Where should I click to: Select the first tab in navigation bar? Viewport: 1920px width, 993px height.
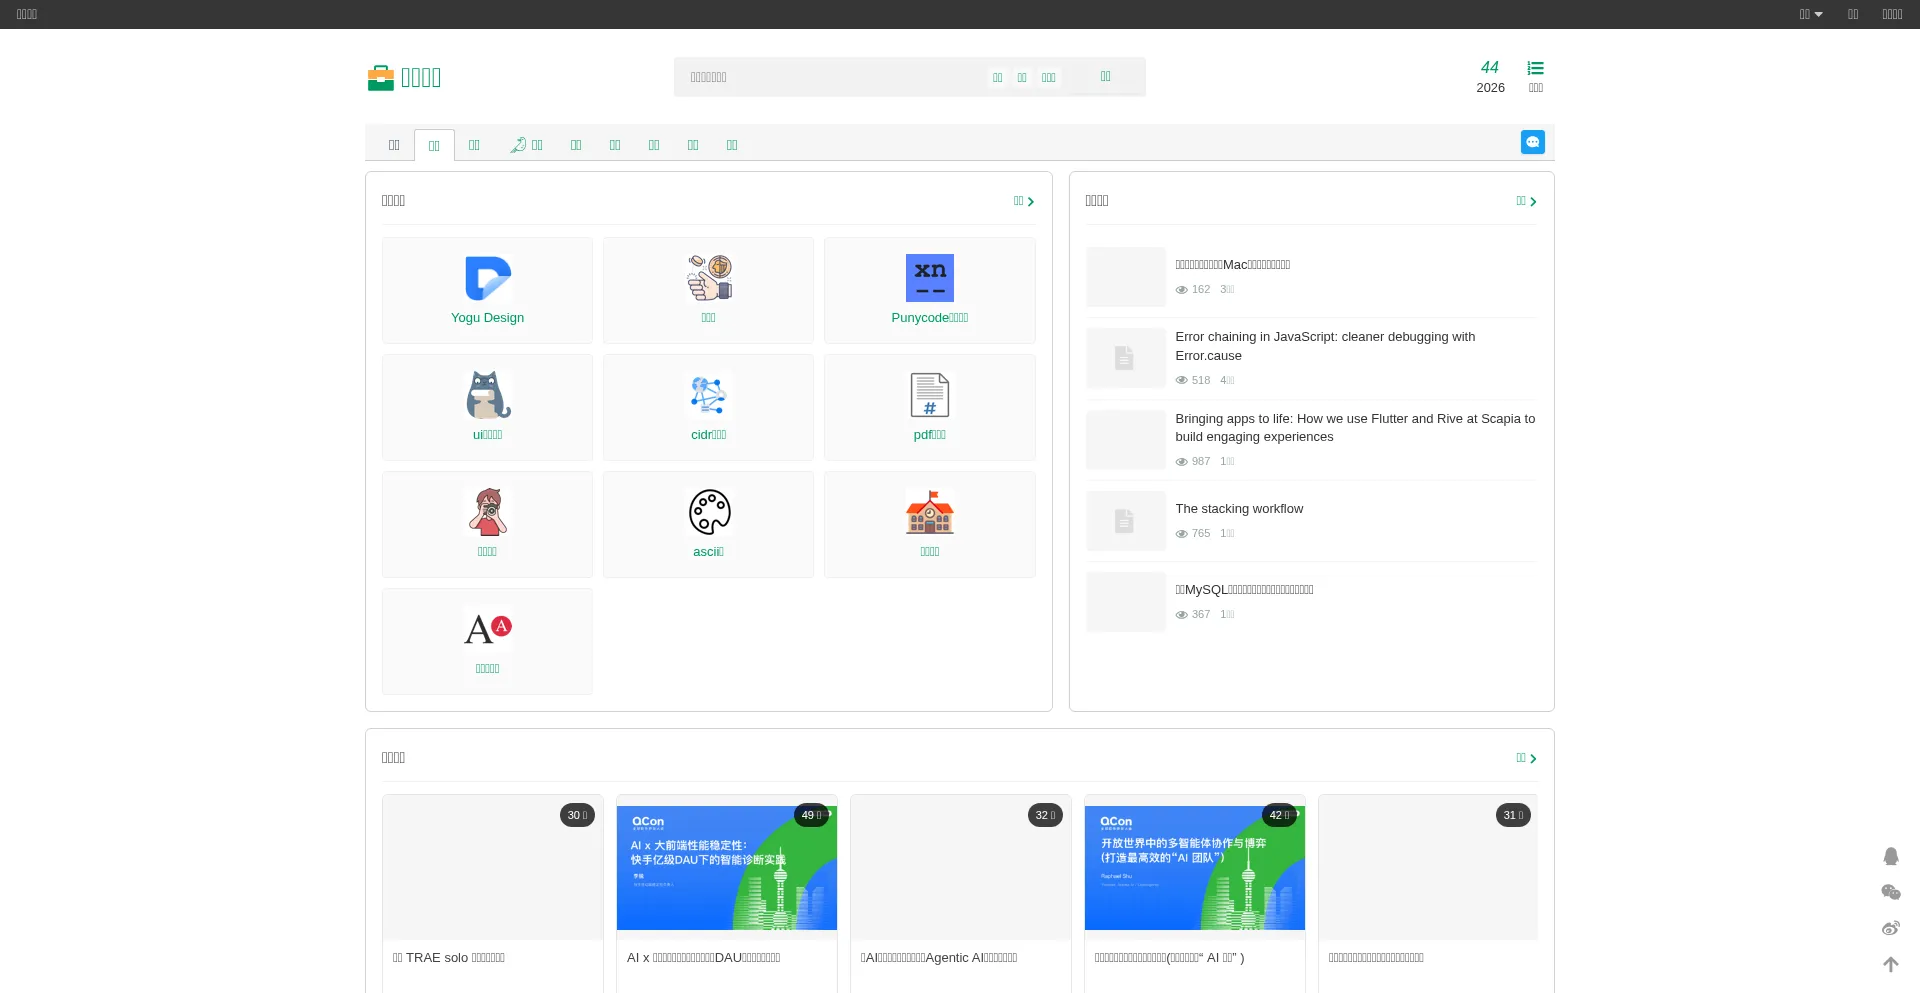pos(394,145)
